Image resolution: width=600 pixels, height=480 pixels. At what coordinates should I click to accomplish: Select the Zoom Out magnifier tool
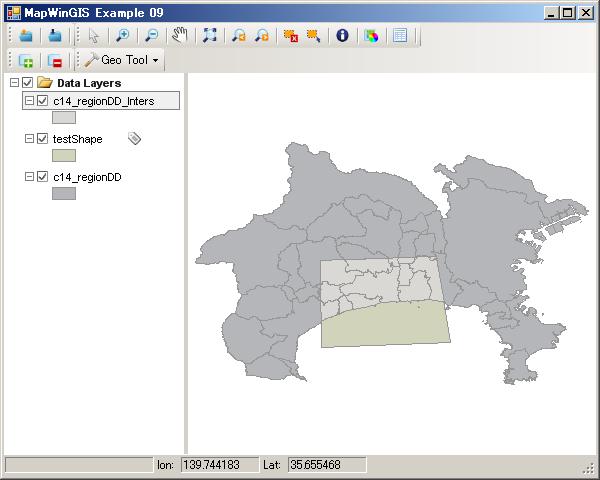[x=151, y=35]
